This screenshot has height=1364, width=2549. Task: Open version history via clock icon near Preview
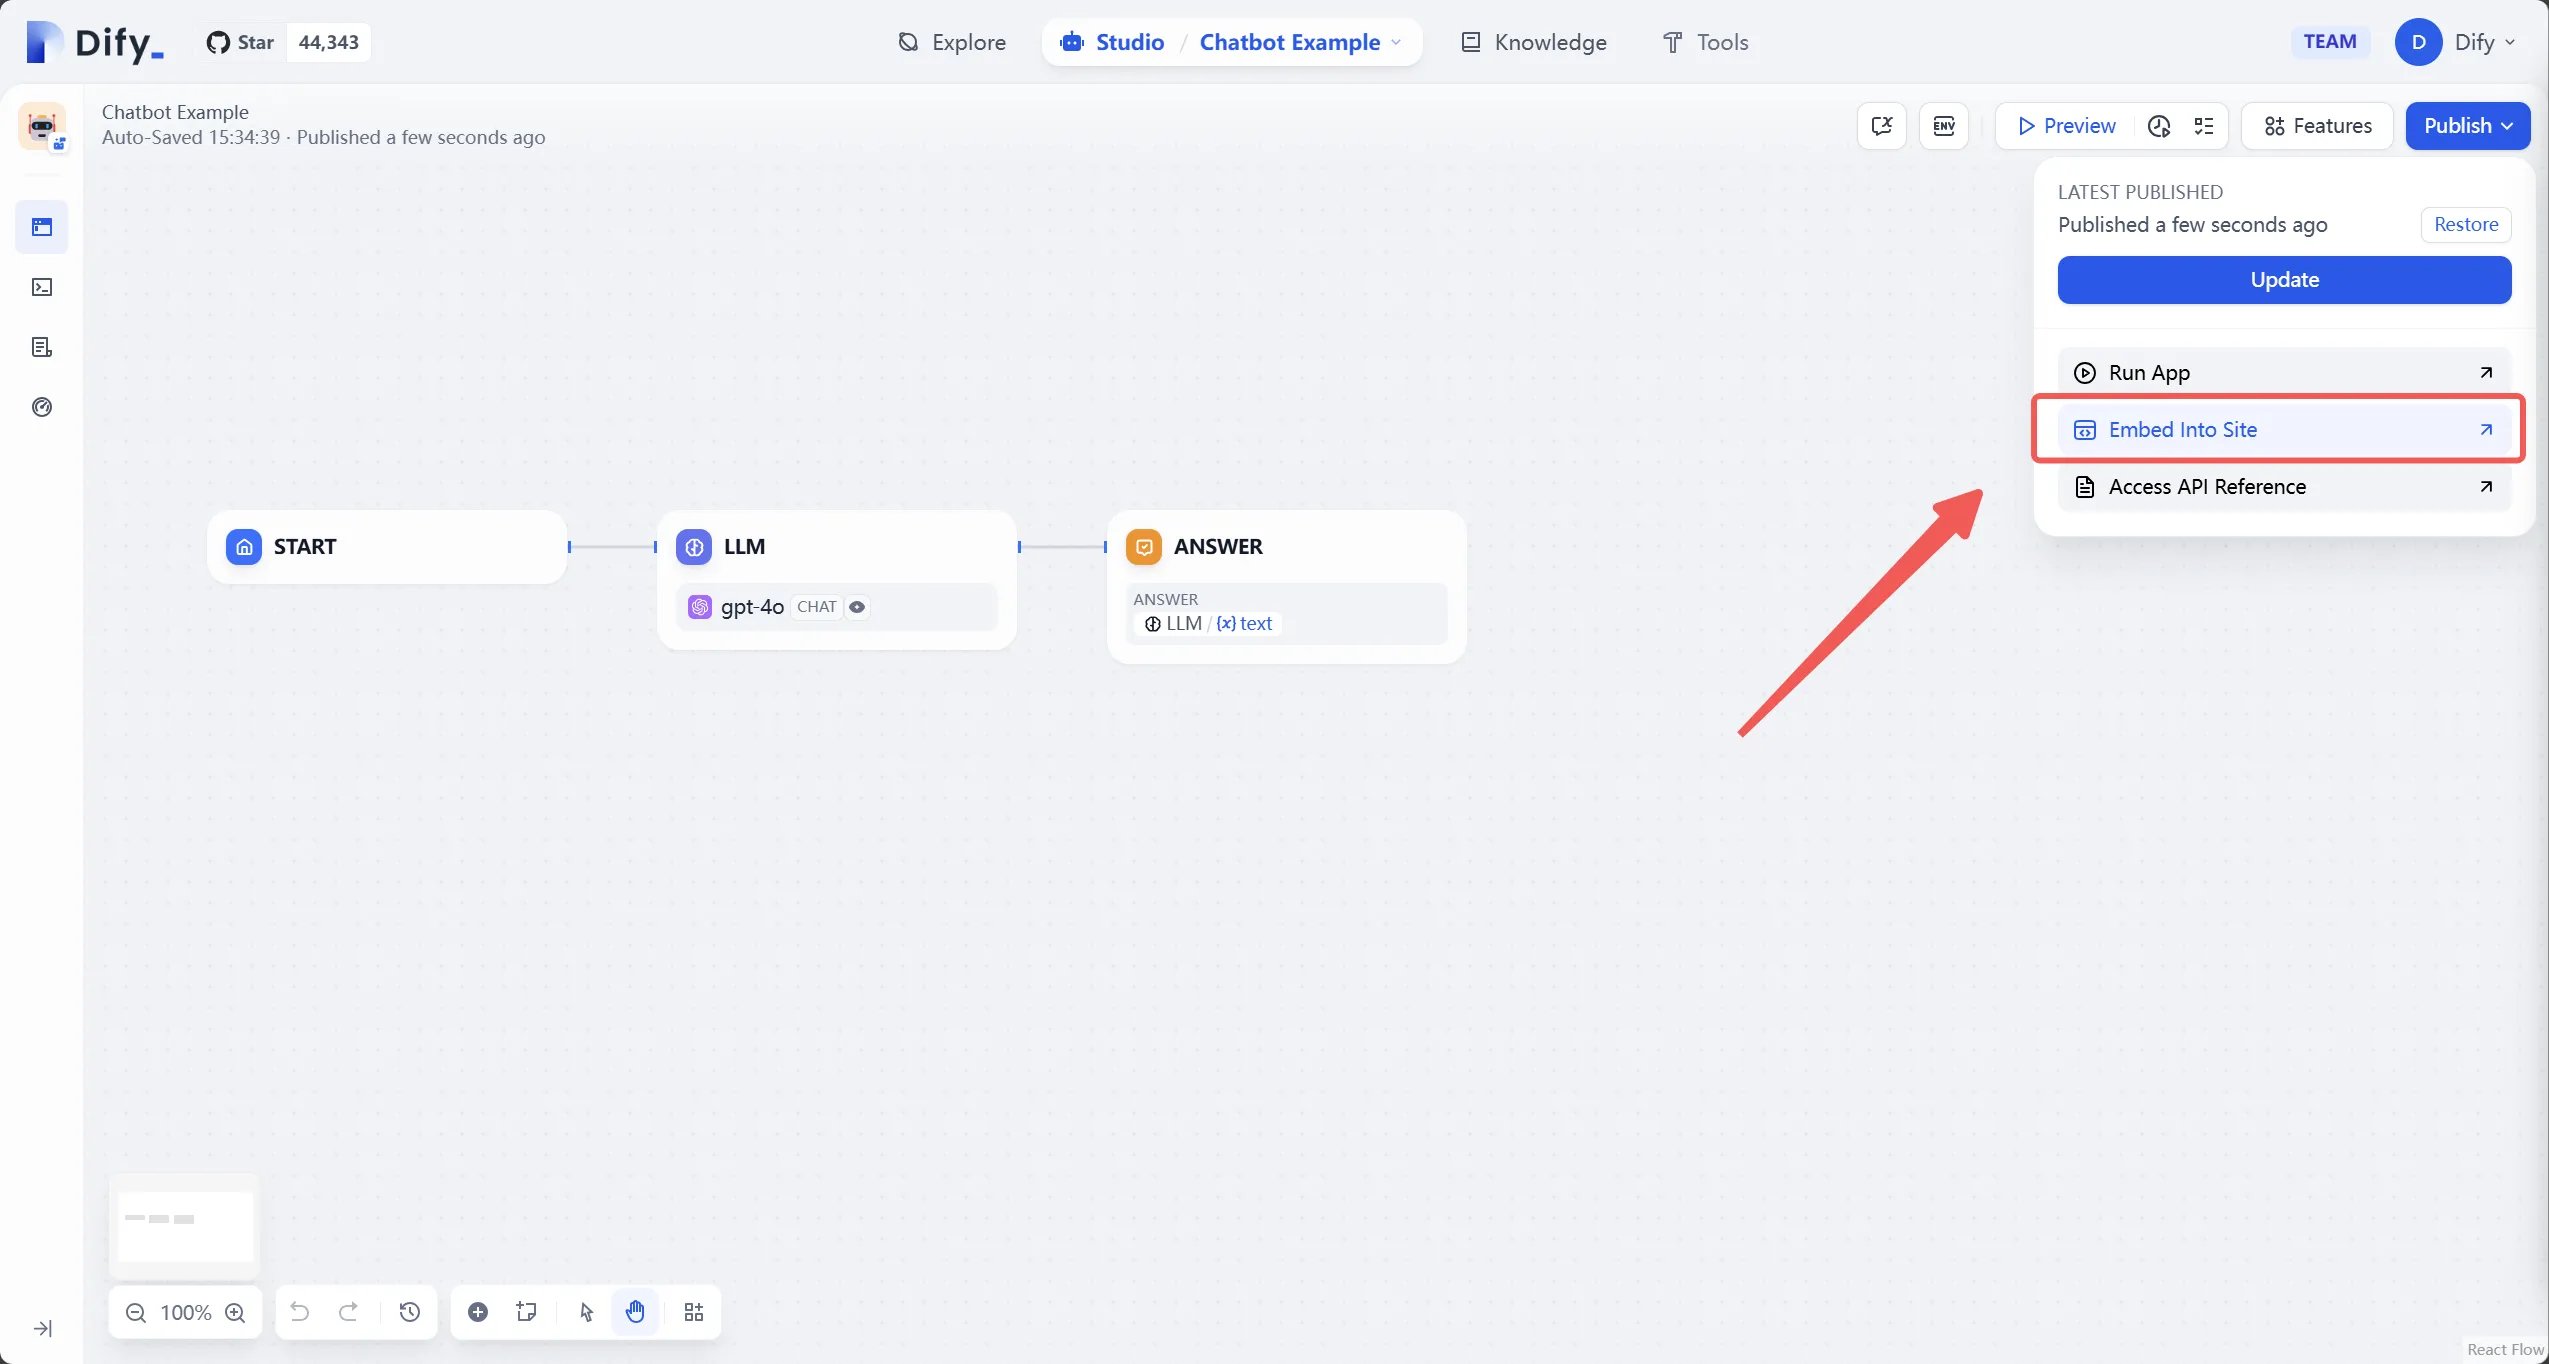pyautogui.click(x=2158, y=126)
